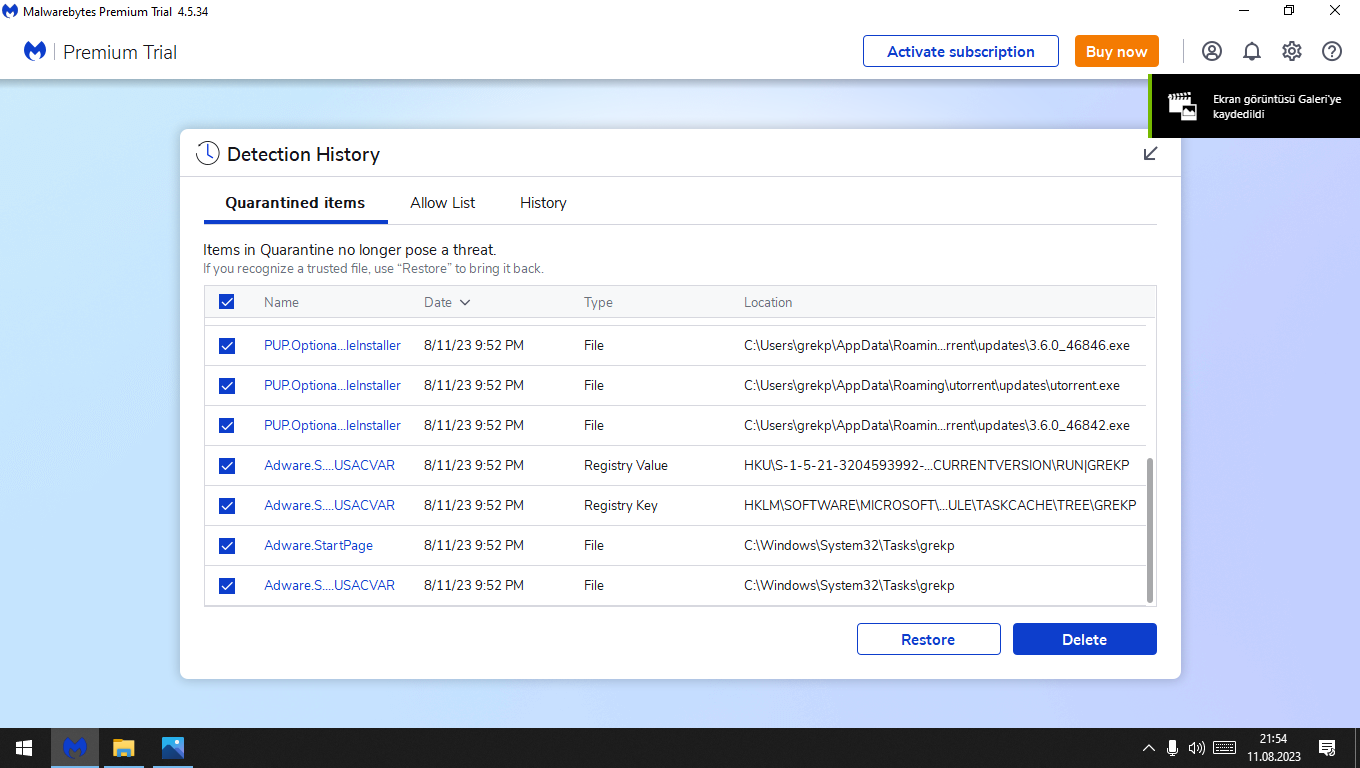
Task: Open the last Adware.S...USACVAR File detection link
Action: [329, 586]
